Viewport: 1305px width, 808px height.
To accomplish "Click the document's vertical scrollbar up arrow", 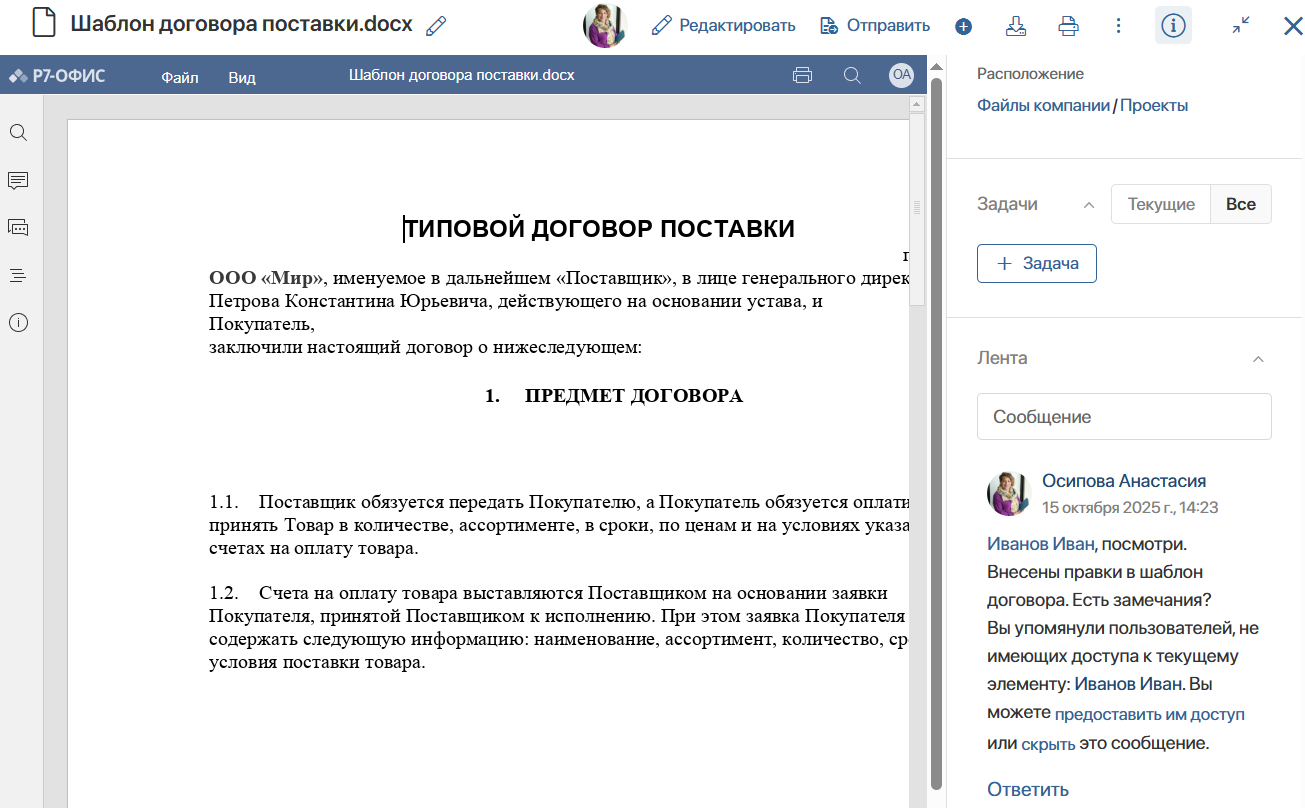I will 916,104.
